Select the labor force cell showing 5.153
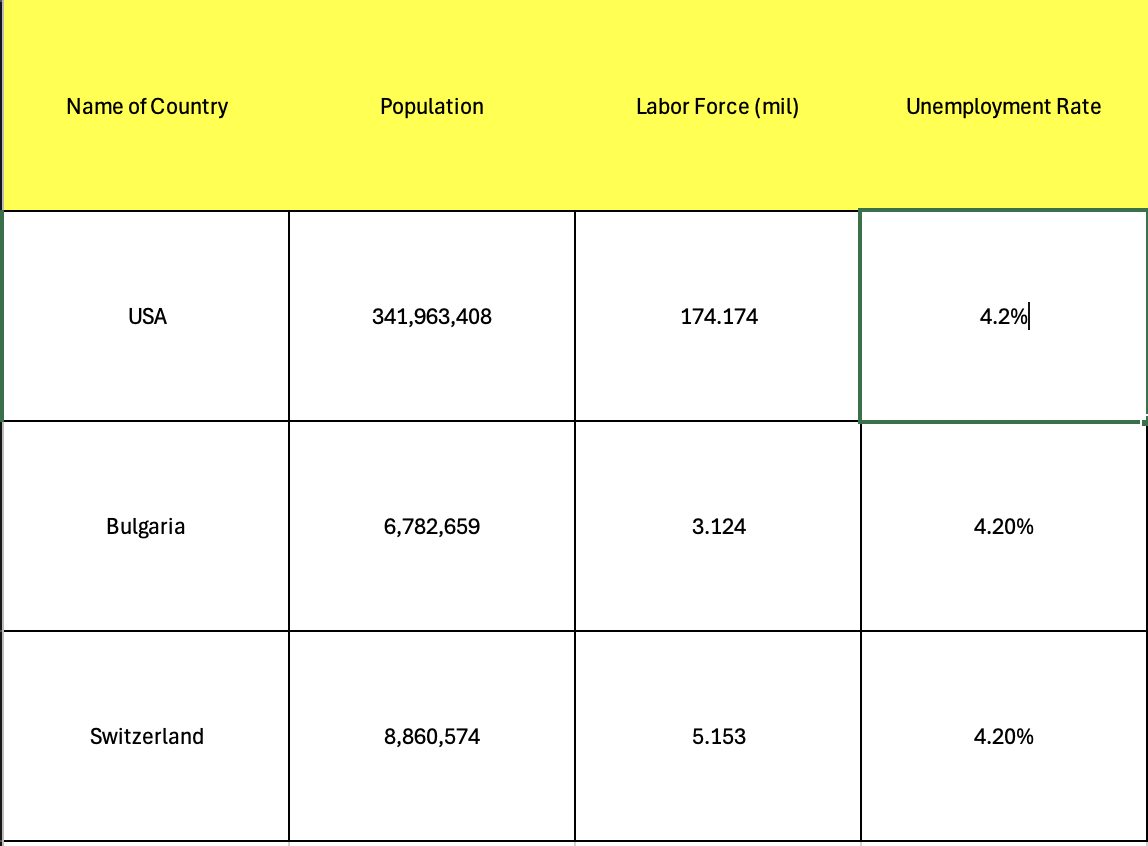This screenshot has height=846, width=1148. point(717,737)
